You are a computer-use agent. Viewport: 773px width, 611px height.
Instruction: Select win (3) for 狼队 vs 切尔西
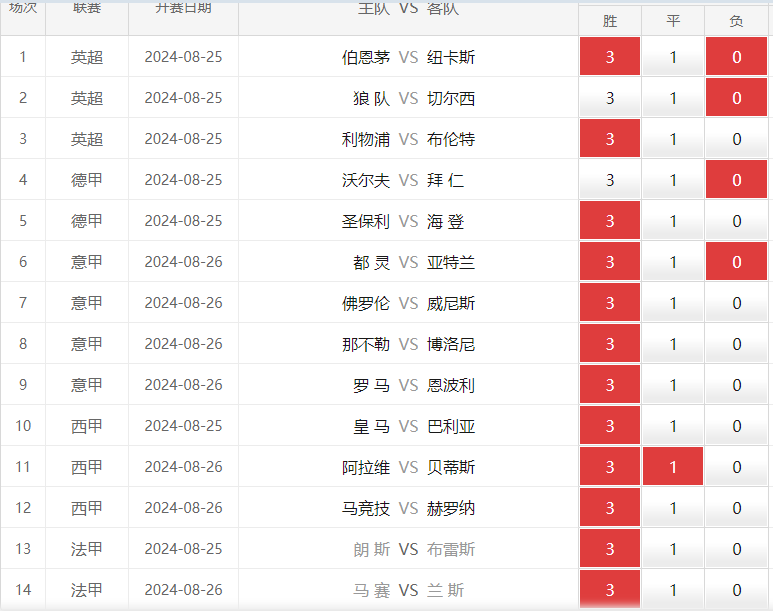[x=610, y=98]
